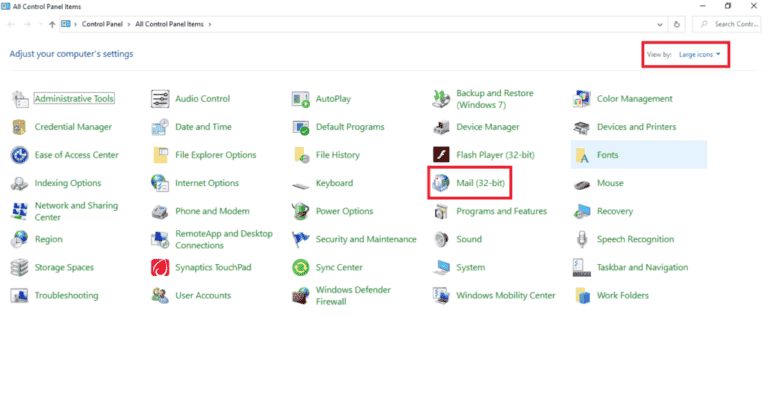Image resolution: width=768 pixels, height=408 pixels.
Task: Click the Synaptics TouchPad icon
Action: click(x=160, y=268)
